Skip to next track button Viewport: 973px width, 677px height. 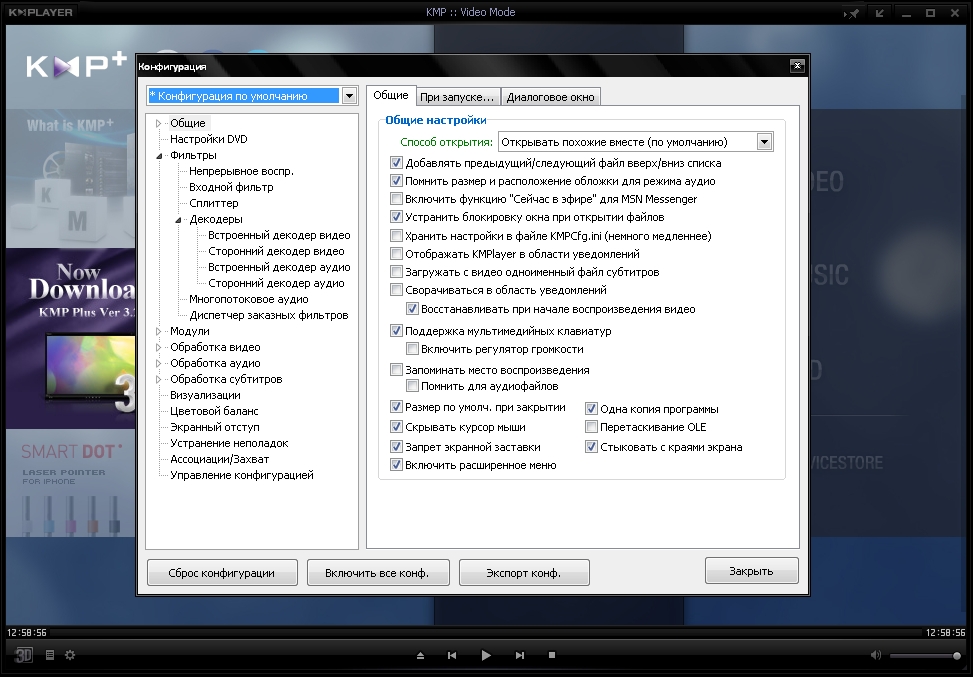pos(520,655)
